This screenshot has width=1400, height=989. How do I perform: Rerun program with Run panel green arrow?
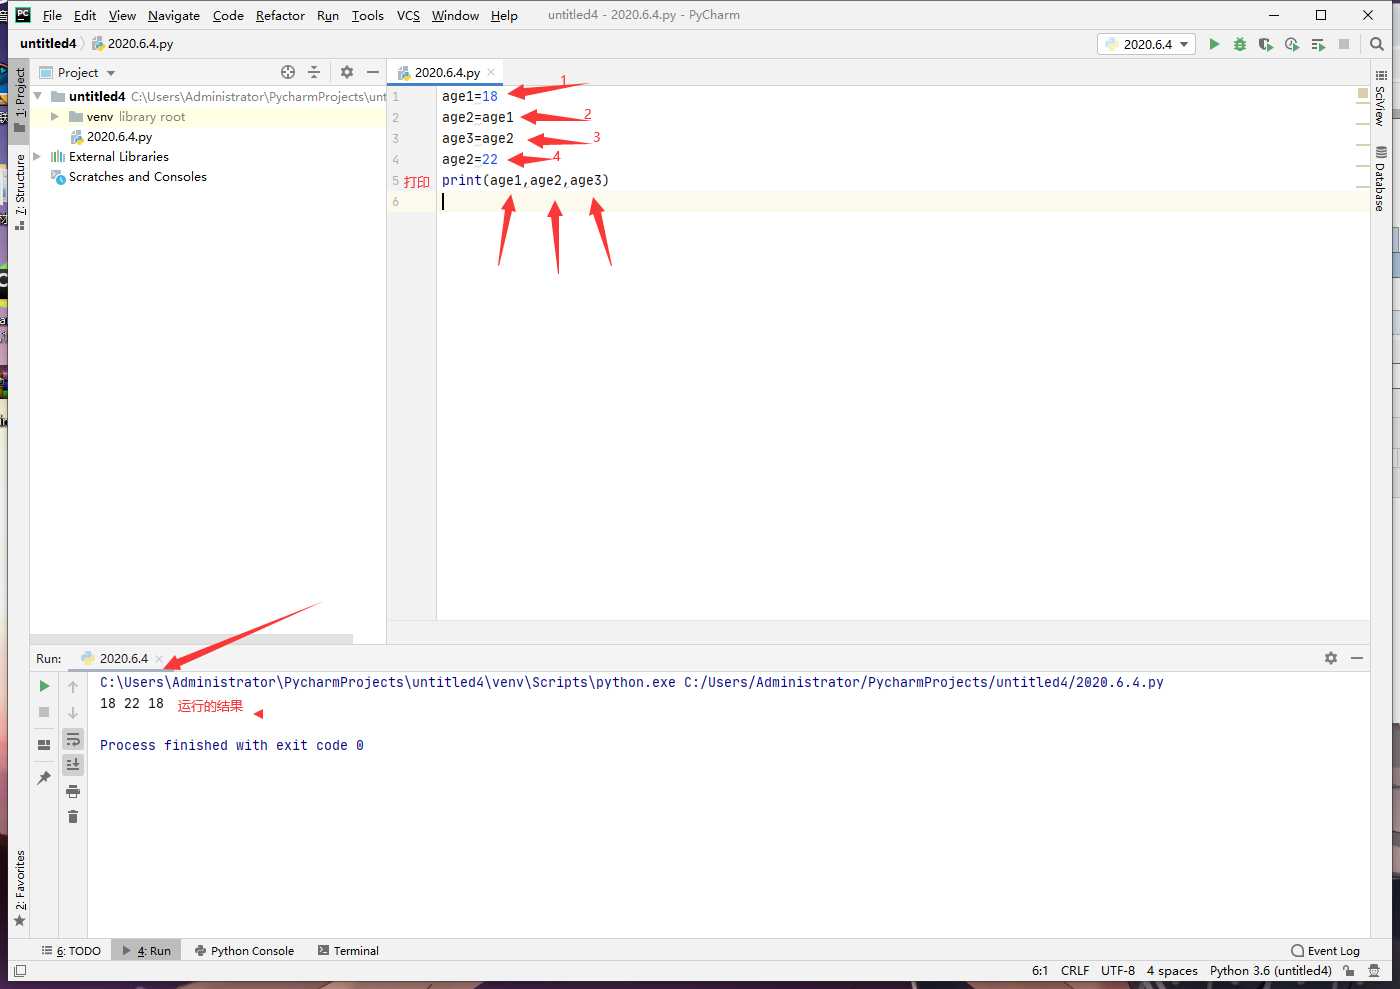tap(44, 686)
